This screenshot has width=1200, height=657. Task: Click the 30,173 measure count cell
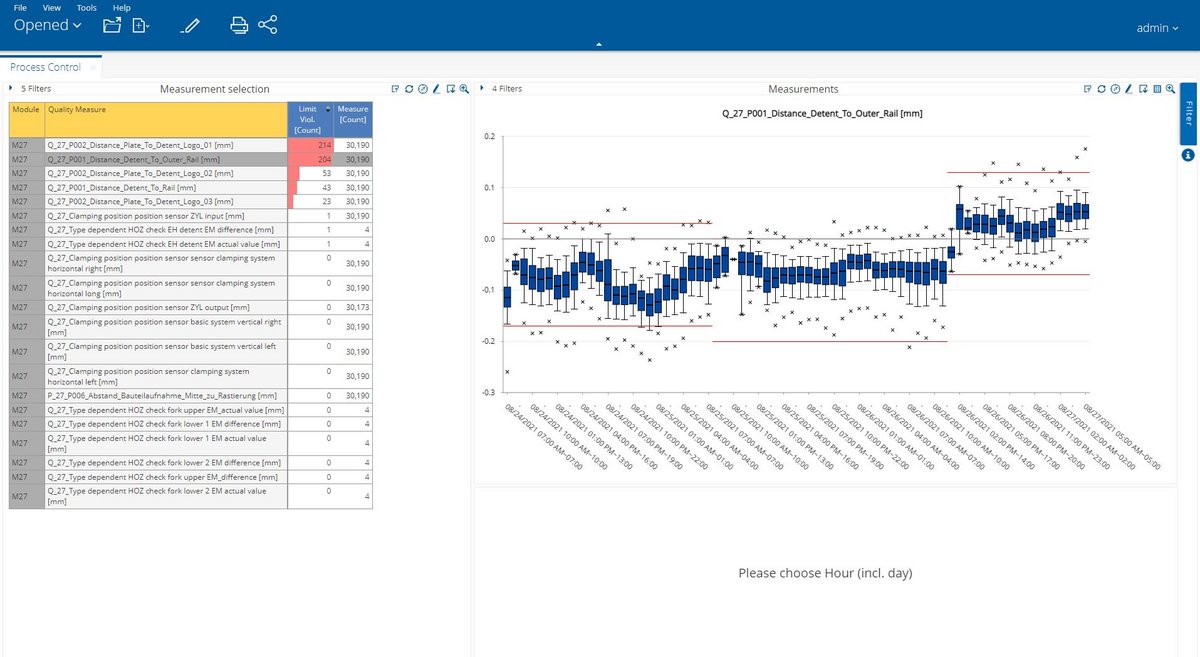tap(353, 307)
